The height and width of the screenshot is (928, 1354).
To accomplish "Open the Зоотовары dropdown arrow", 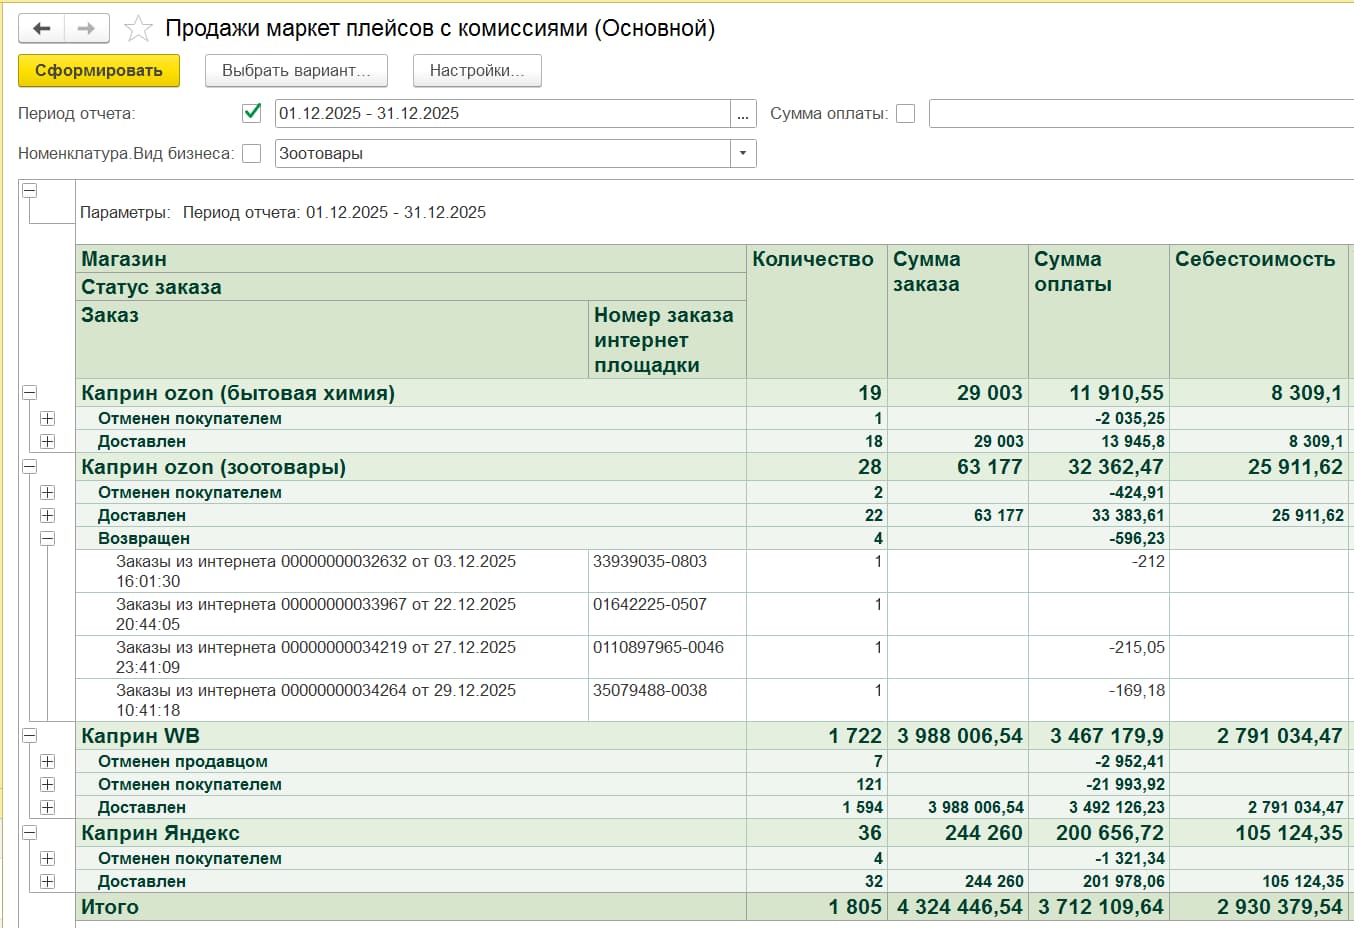I will (743, 154).
